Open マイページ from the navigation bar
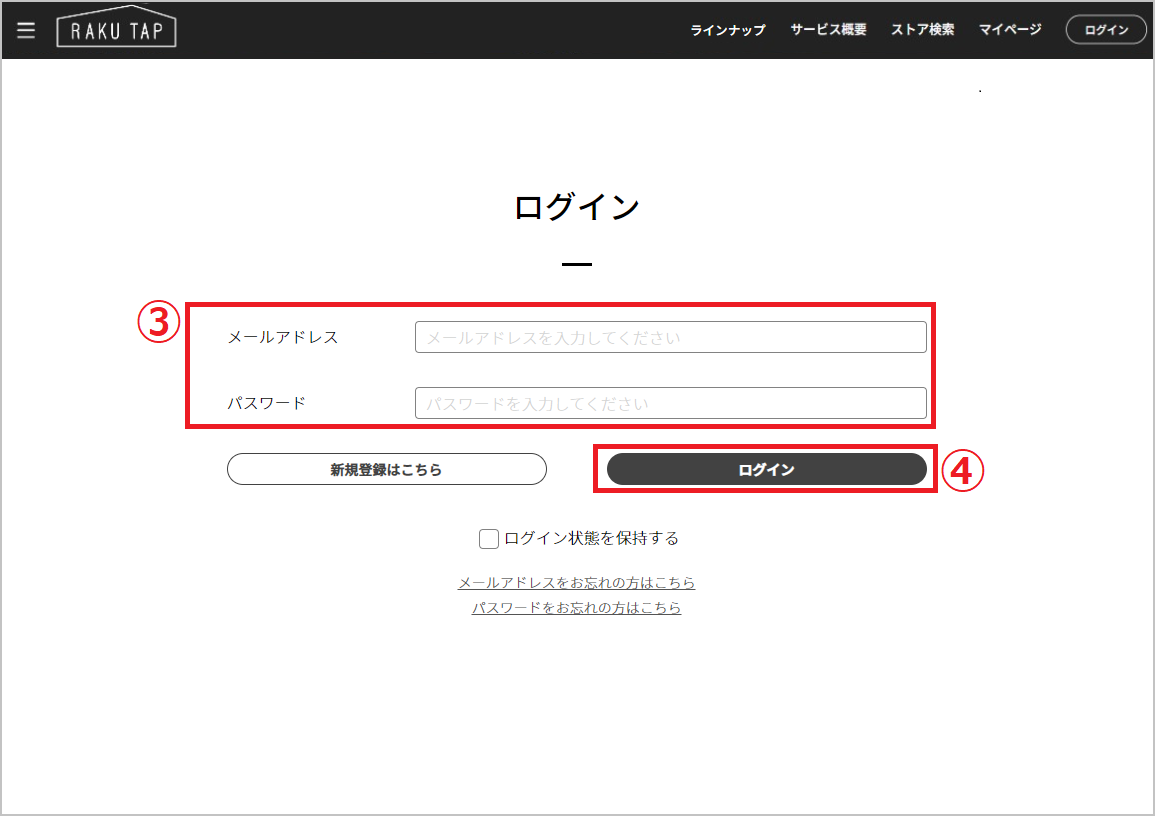The image size is (1155, 816). (x=1010, y=30)
